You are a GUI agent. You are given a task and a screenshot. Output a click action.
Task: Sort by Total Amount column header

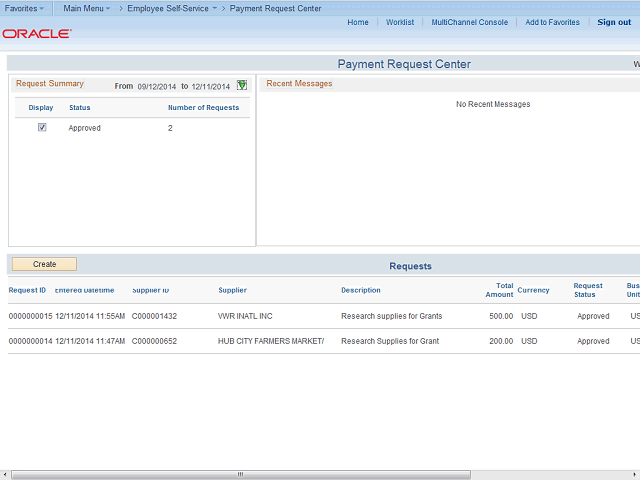coord(499,290)
